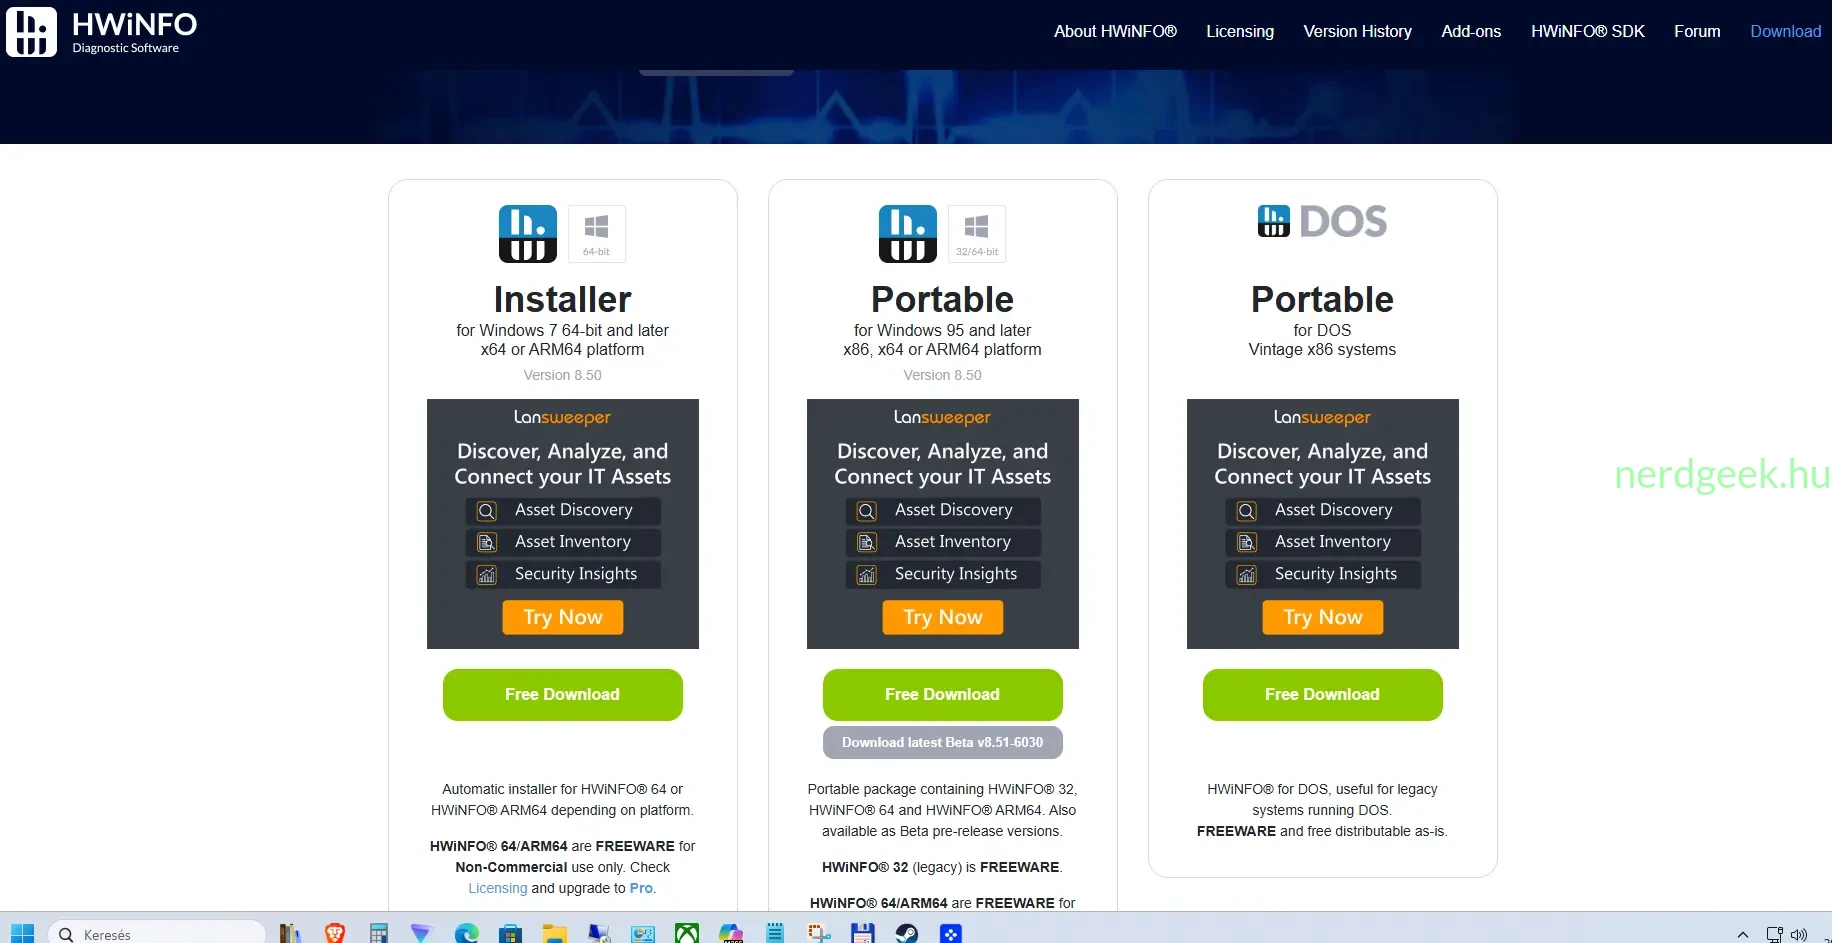Open the Add-ons navigation item

tap(1471, 31)
